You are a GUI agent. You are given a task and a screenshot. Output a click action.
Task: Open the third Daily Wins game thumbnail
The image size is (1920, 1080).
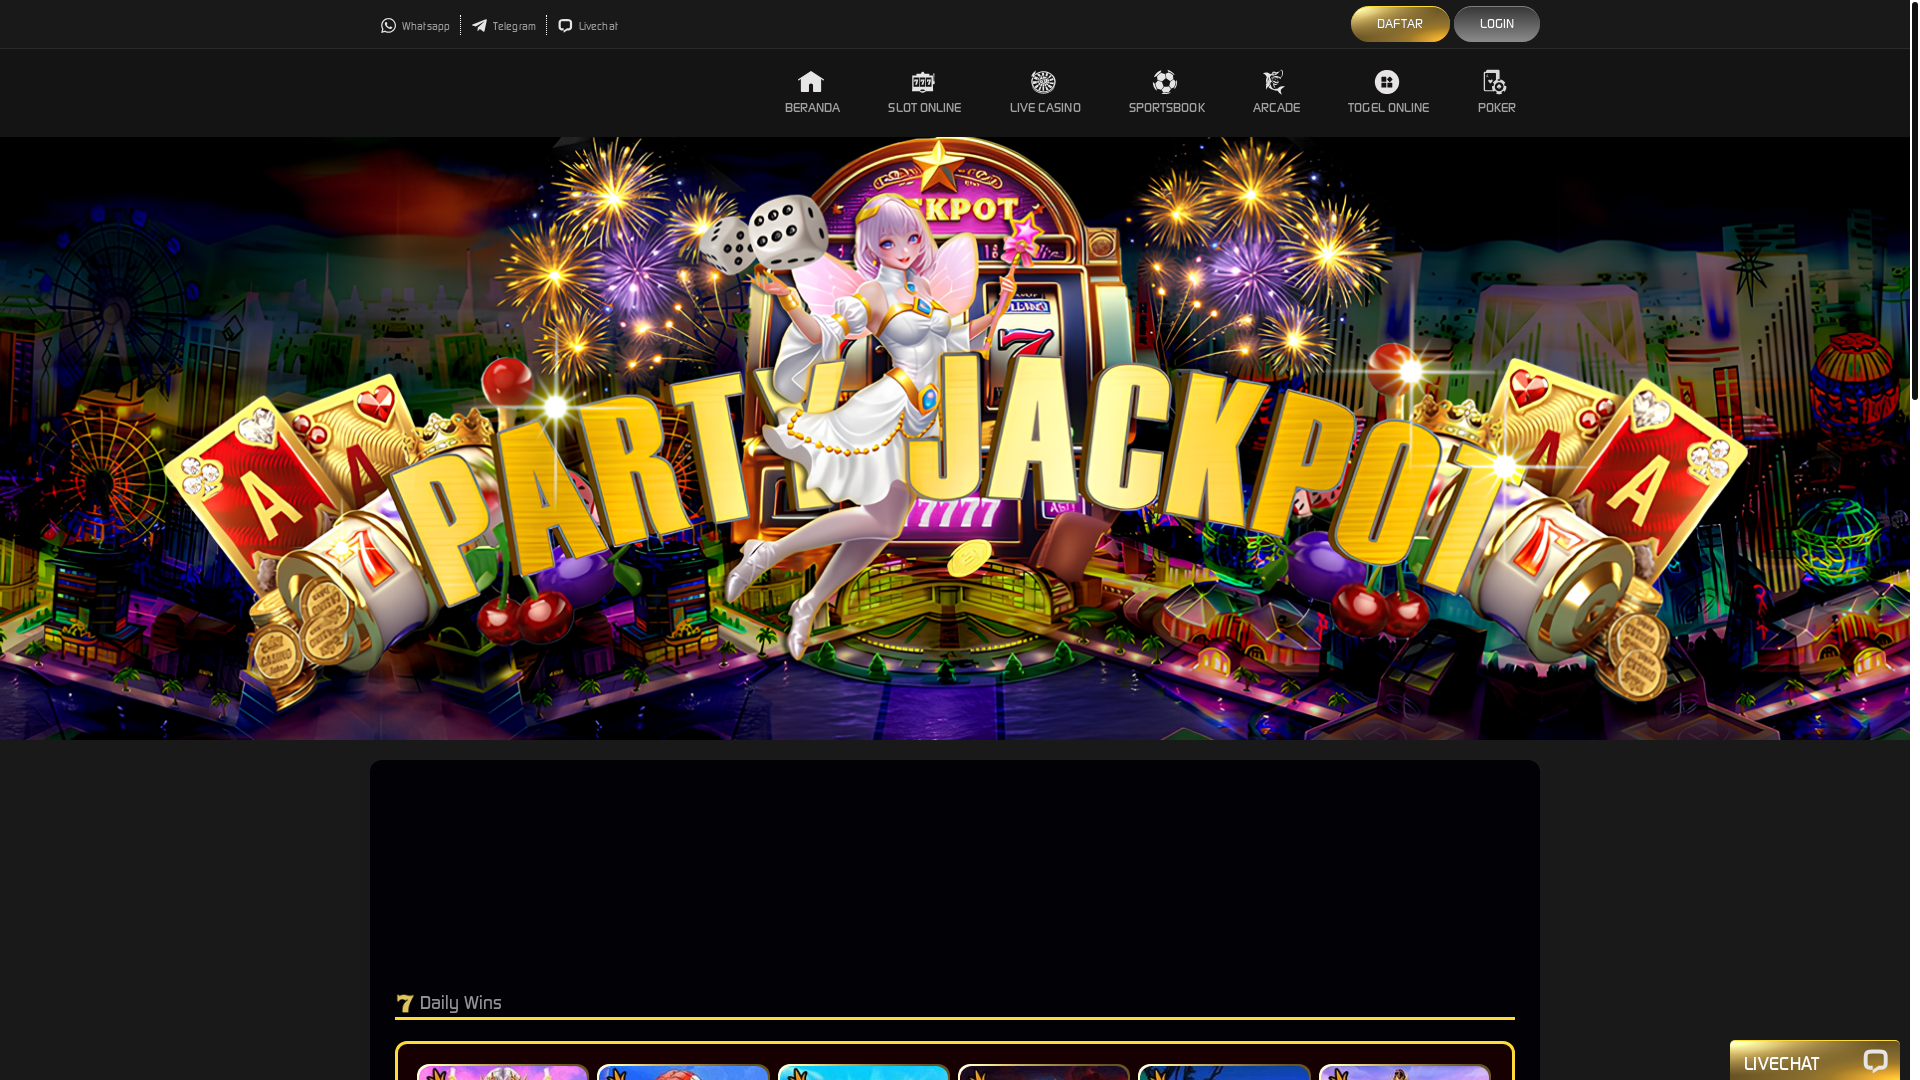pos(864,1072)
